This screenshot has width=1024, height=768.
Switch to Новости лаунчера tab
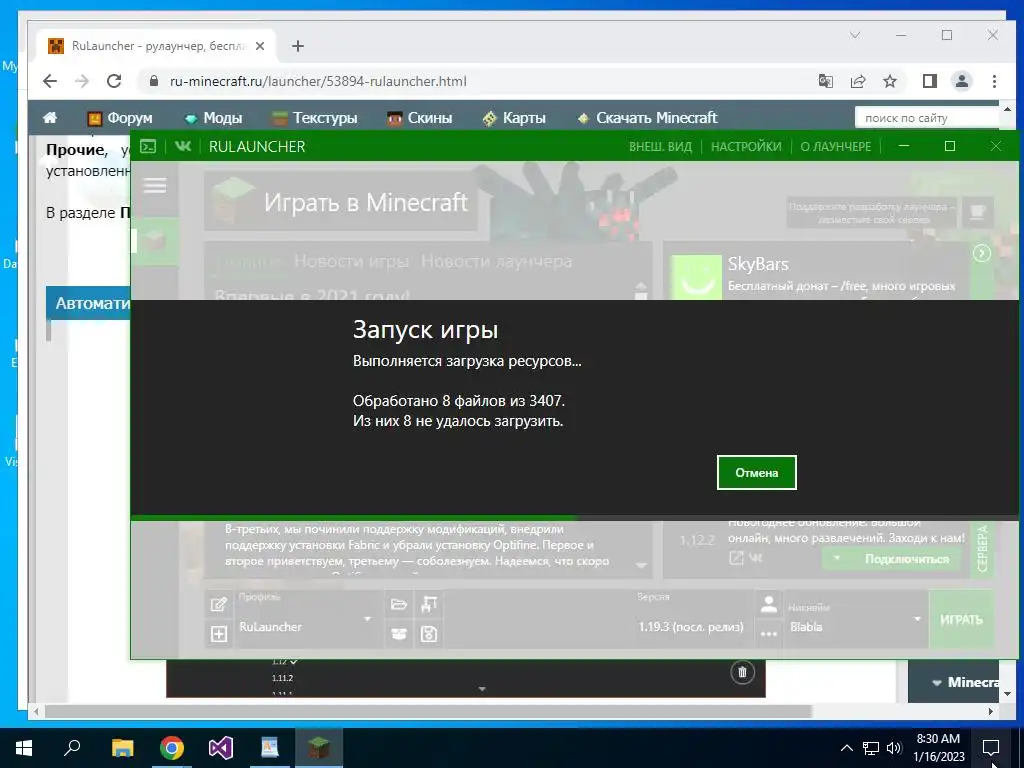coord(496,261)
